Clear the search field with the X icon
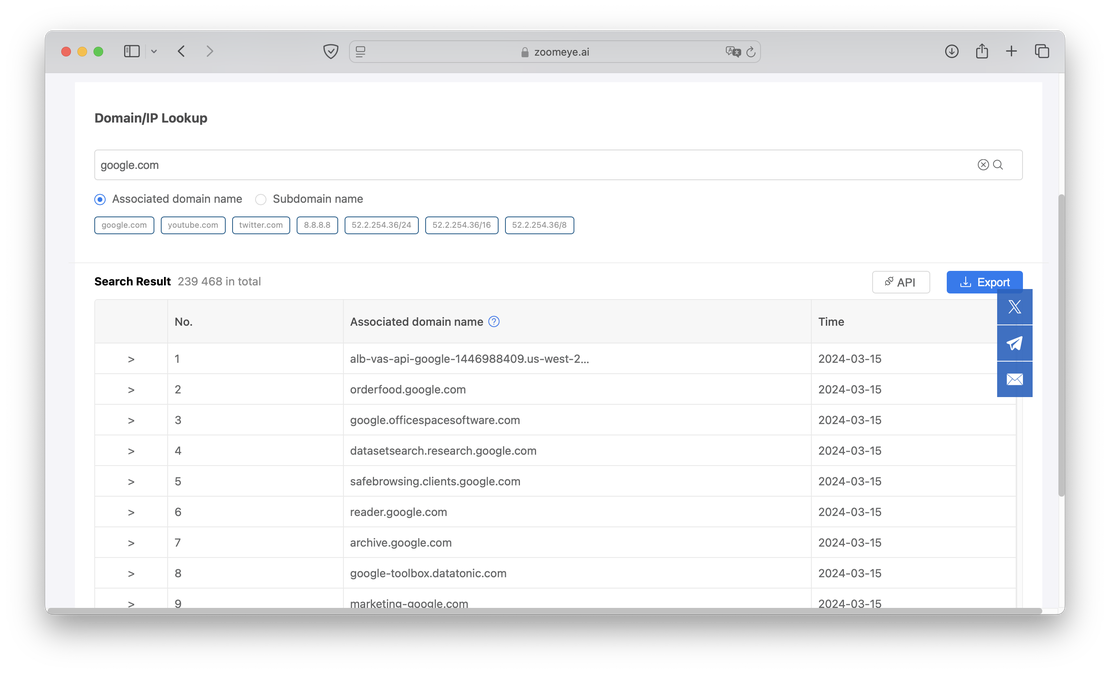This screenshot has height=674, width=1110. [x=982, y=164]
